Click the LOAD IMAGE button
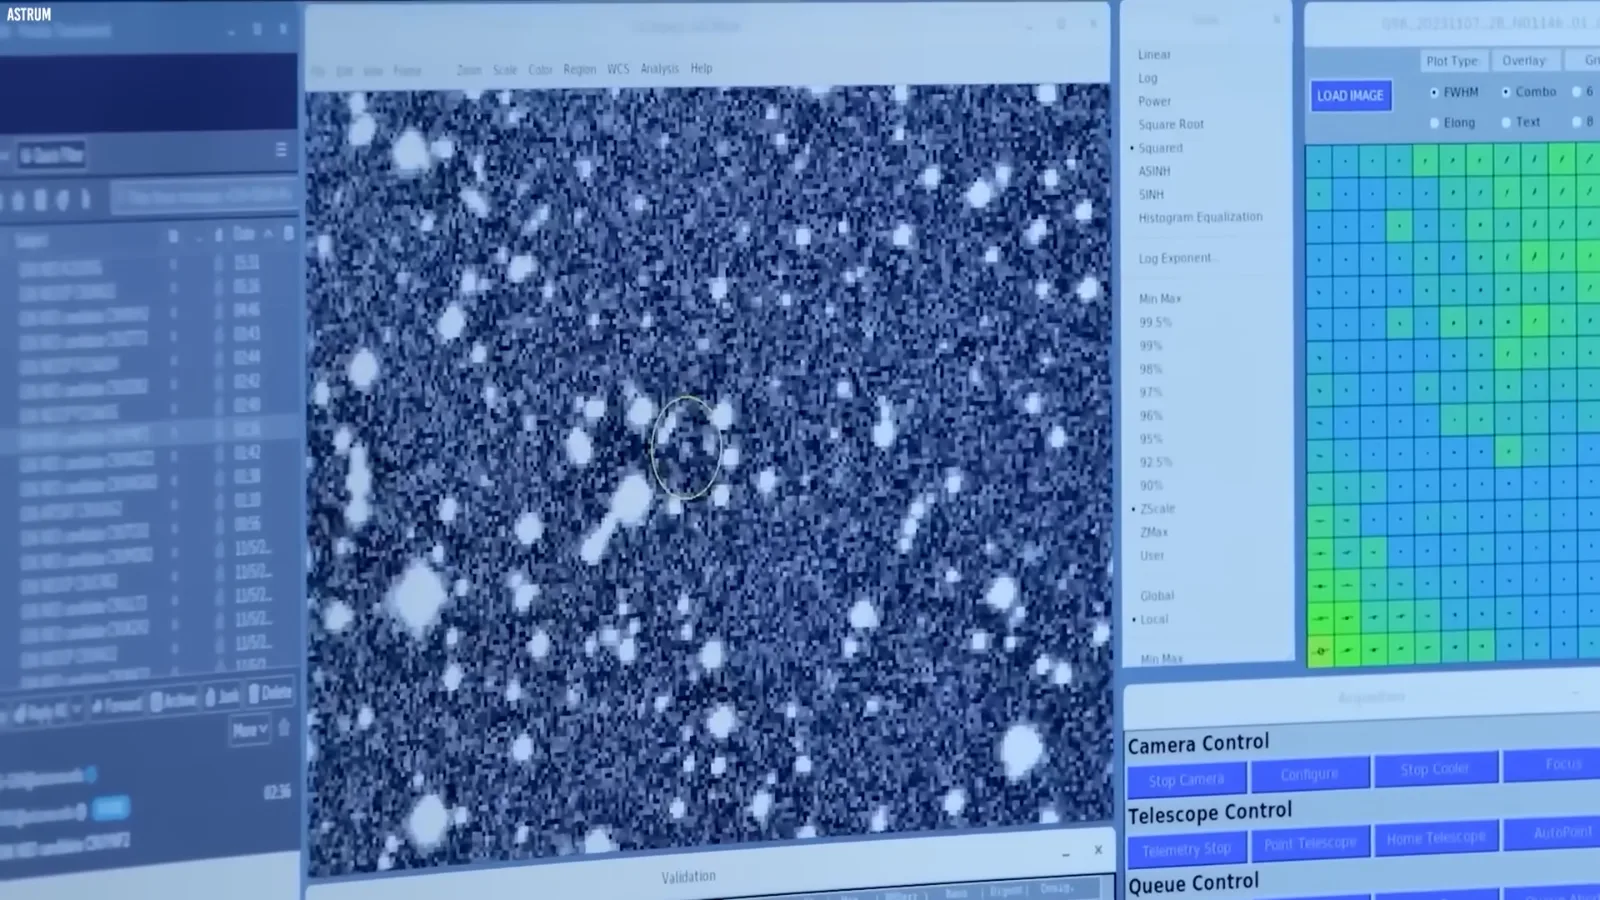 1350,96
